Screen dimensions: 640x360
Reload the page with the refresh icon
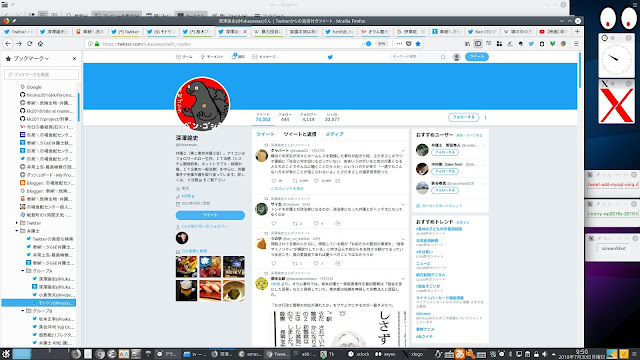(29, 44)
